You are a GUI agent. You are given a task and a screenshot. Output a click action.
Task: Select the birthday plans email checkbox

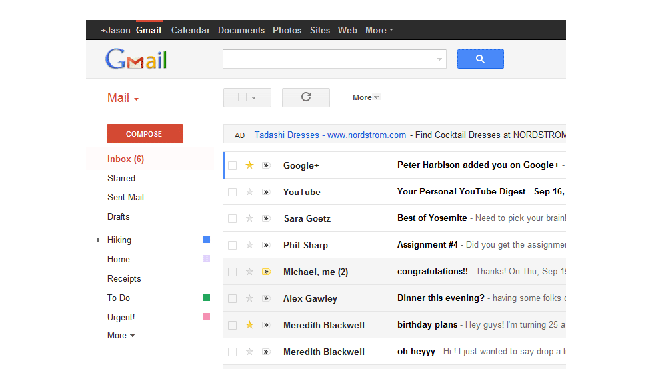[232, 325]
